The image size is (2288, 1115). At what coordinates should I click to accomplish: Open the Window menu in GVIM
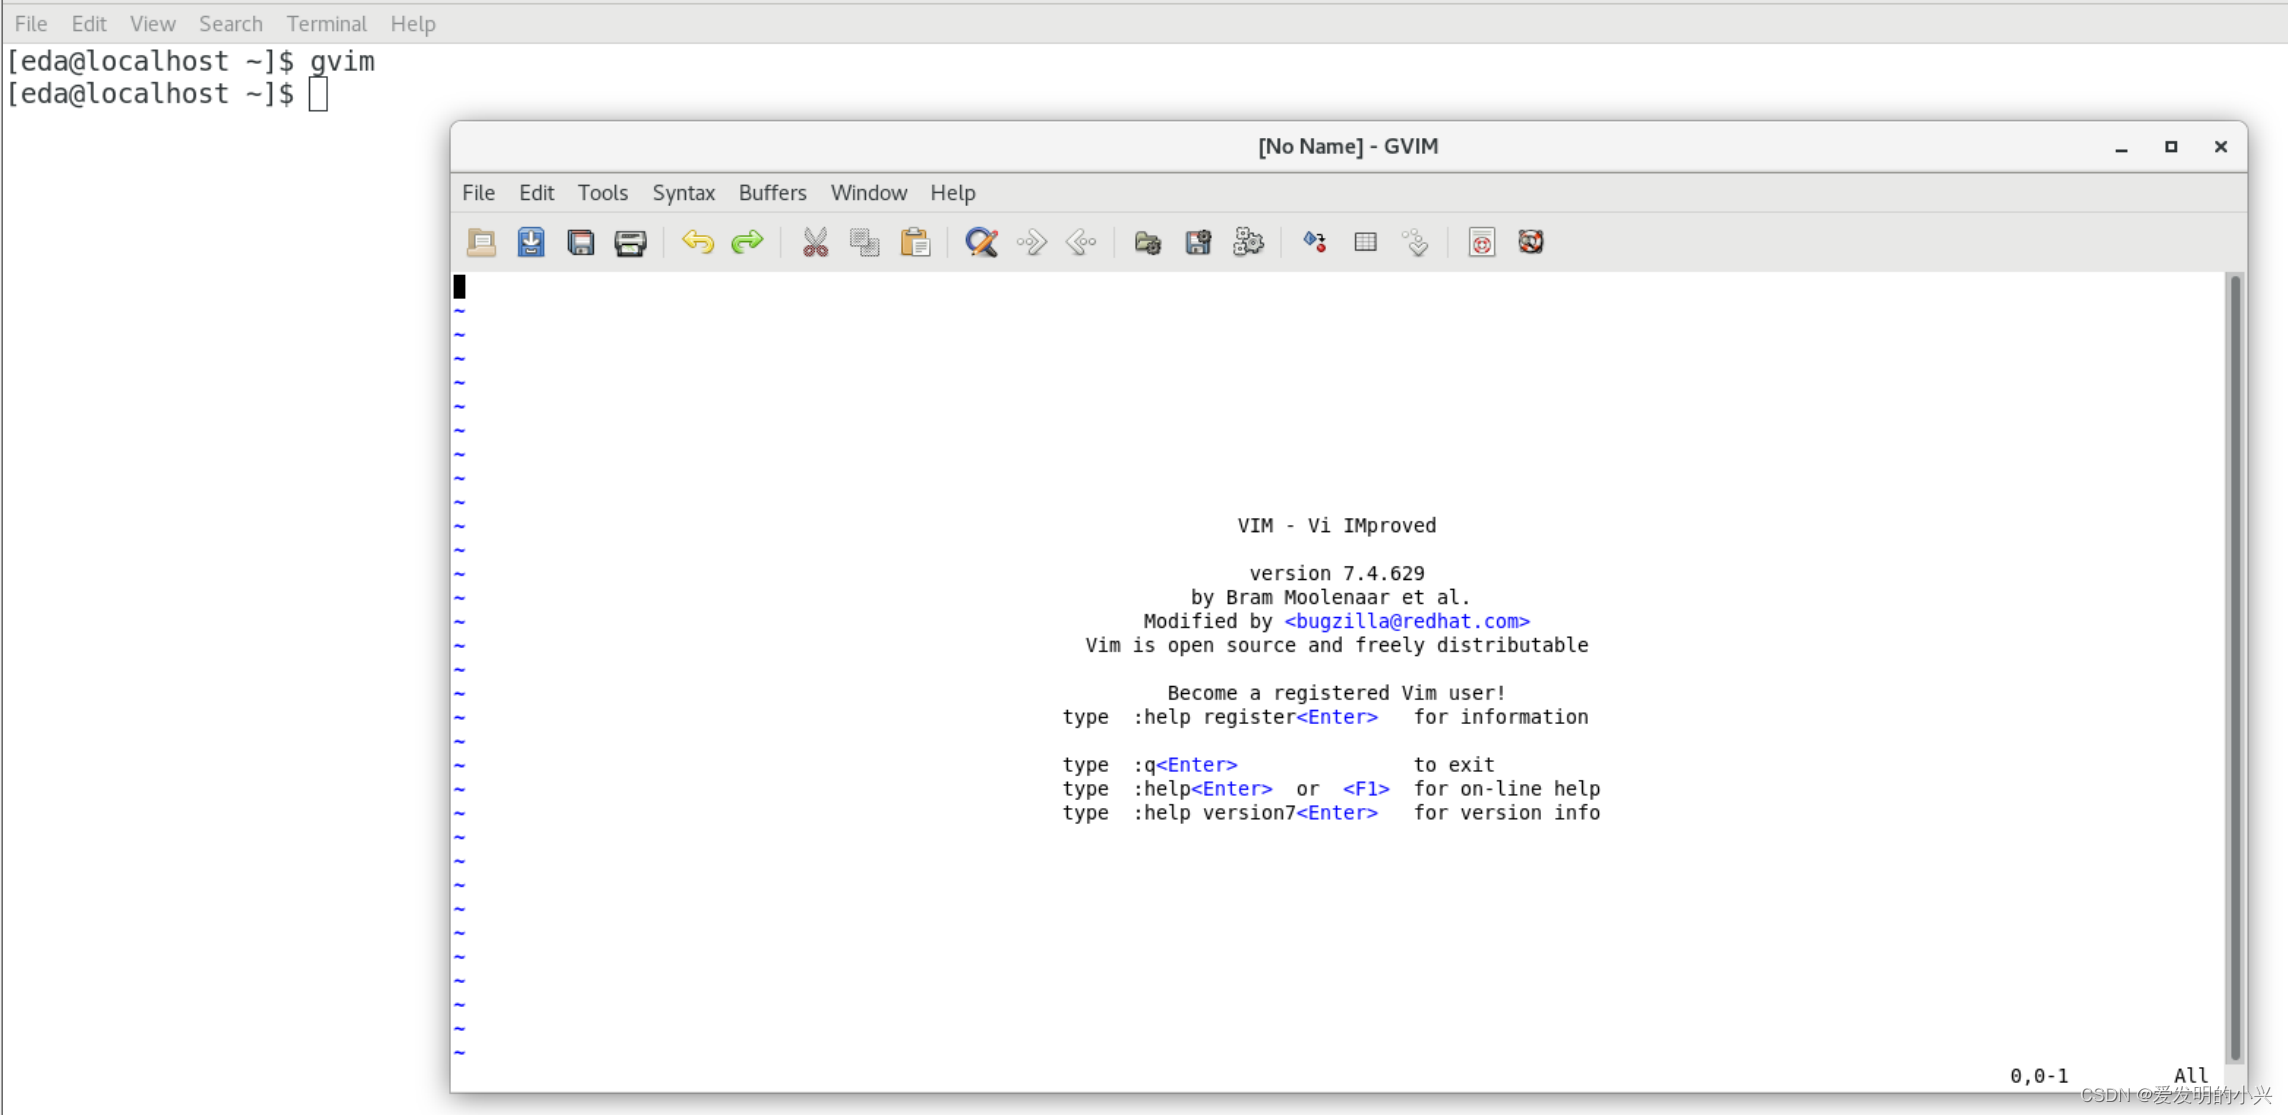868,193
